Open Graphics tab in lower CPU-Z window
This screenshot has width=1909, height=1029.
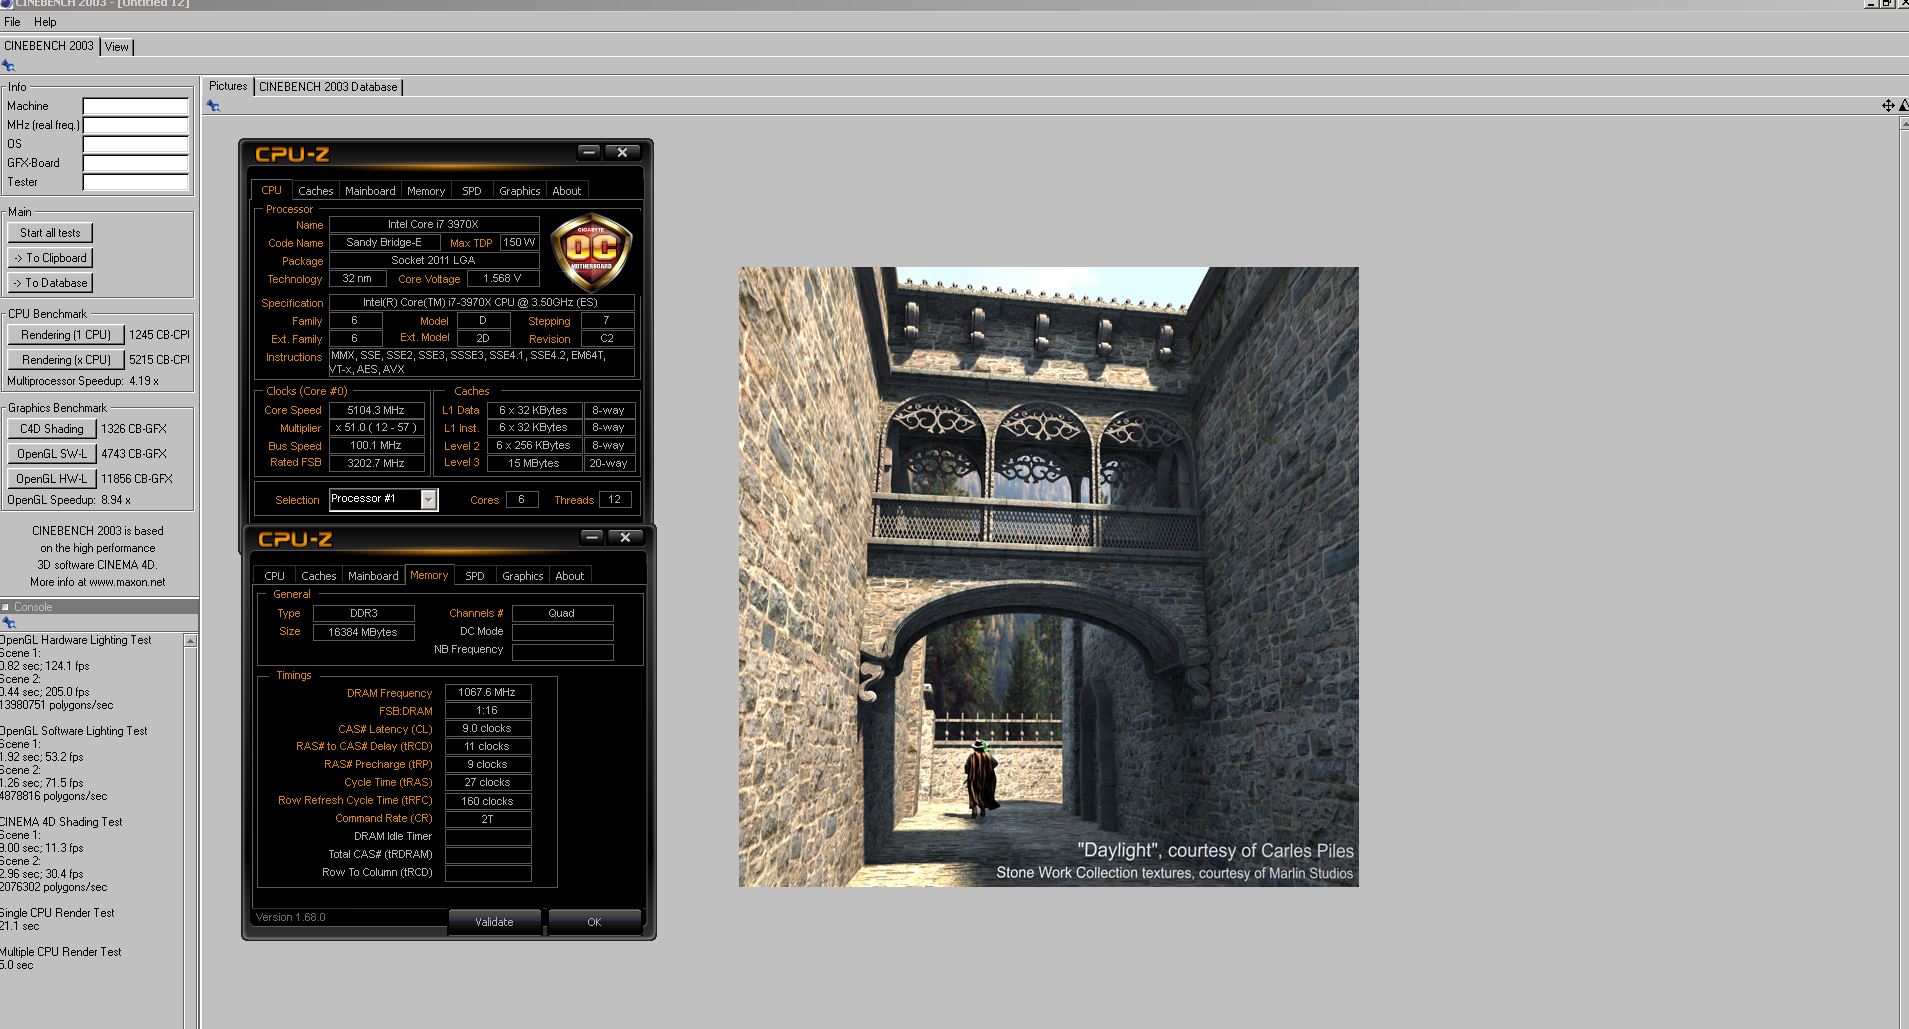click(x=522, y=576)
